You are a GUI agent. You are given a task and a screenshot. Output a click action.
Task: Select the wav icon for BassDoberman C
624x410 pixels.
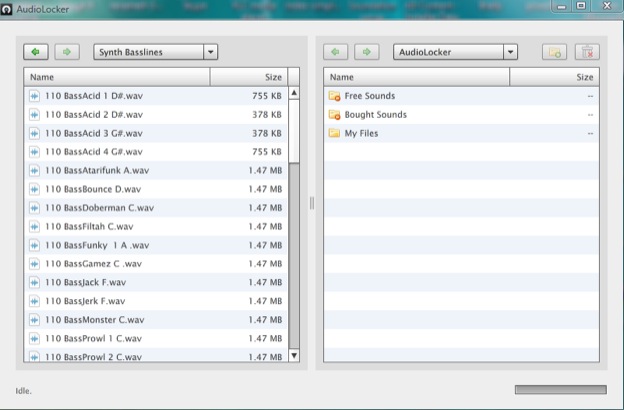pyautogui.click(x=35, y=208)
